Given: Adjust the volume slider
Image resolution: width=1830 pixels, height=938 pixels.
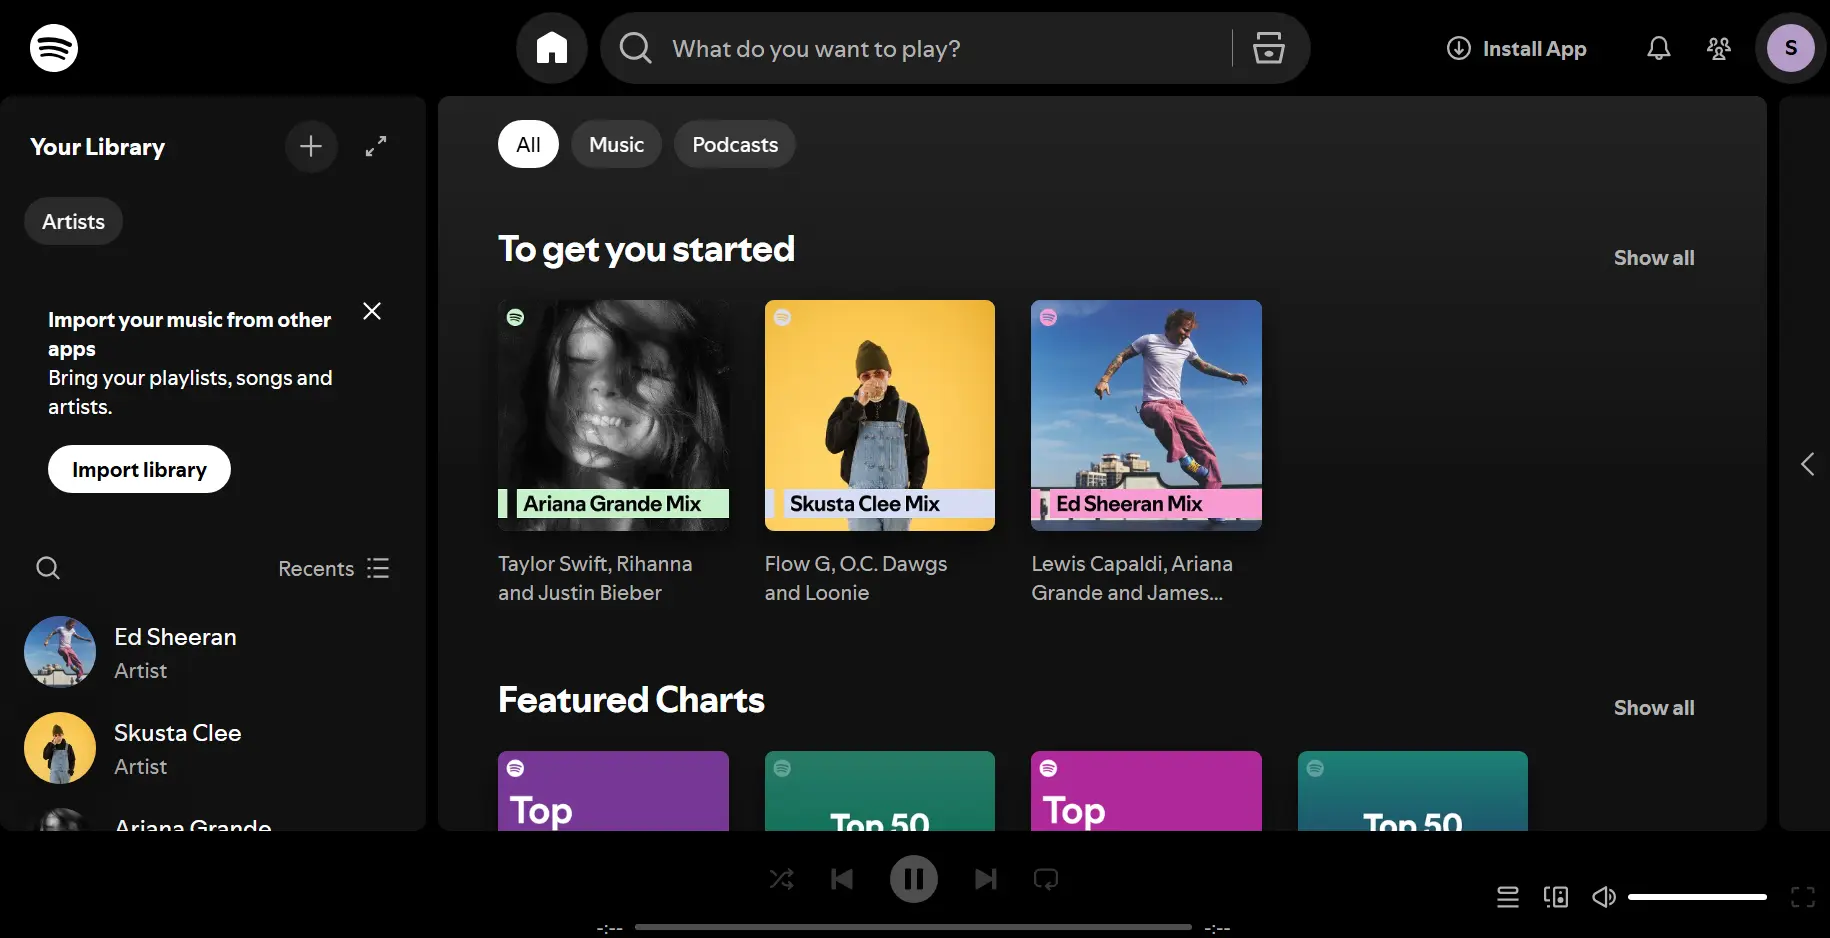Looking at the screenshot, I should [1697, 897].
